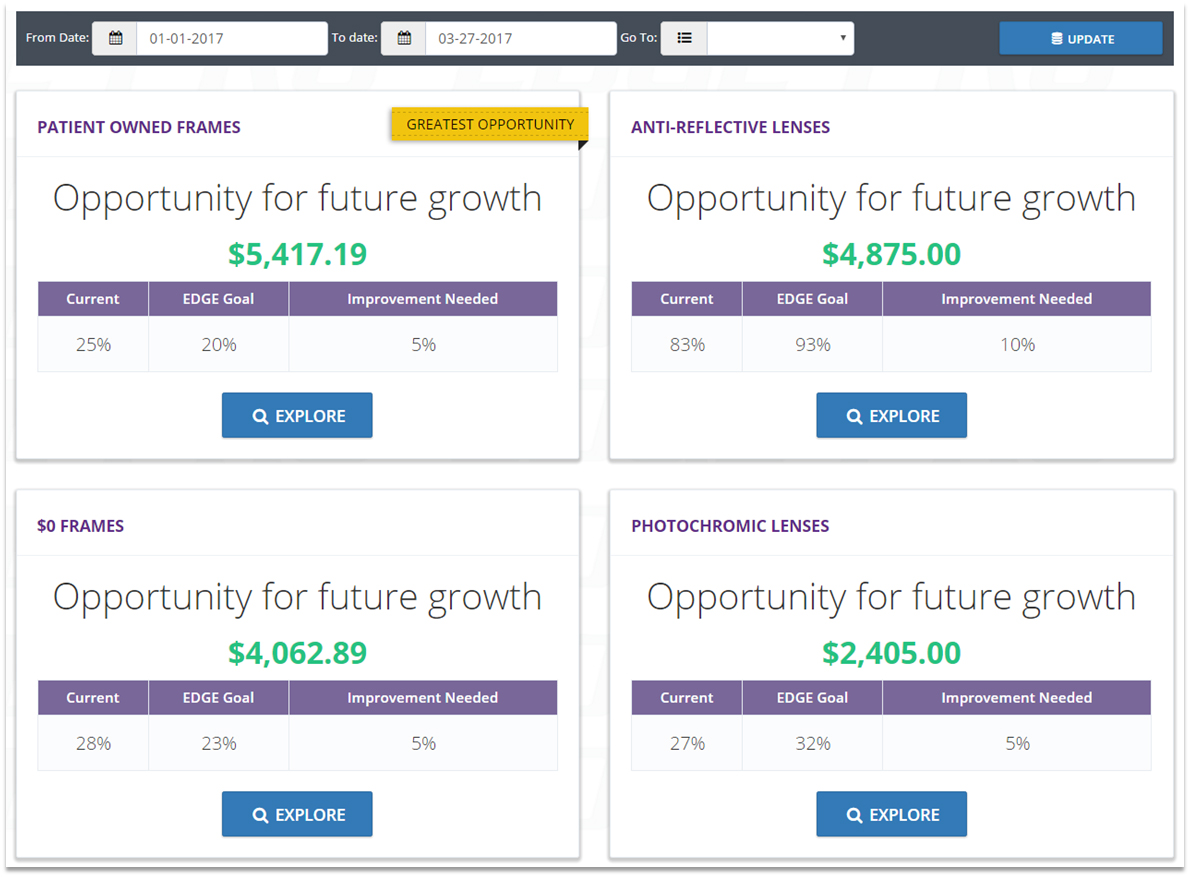
Task: Click magnifier icon in Photochromic Lenses Explore
Action: coord(854,816)
